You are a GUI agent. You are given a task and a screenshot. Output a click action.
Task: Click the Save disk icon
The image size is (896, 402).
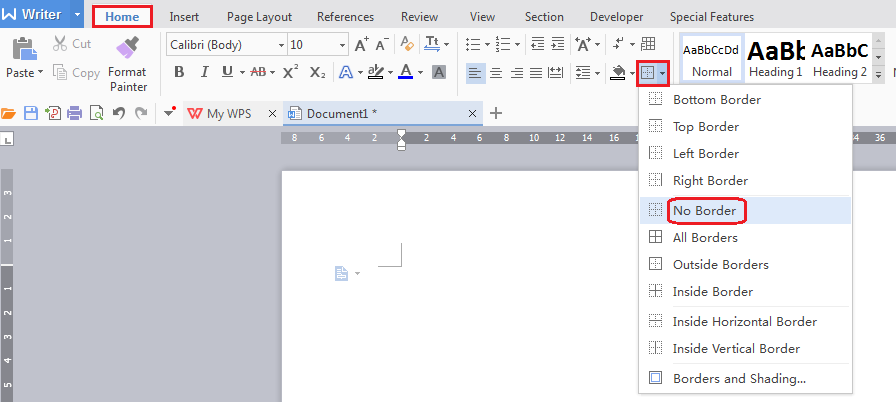[x=30, y=113]
